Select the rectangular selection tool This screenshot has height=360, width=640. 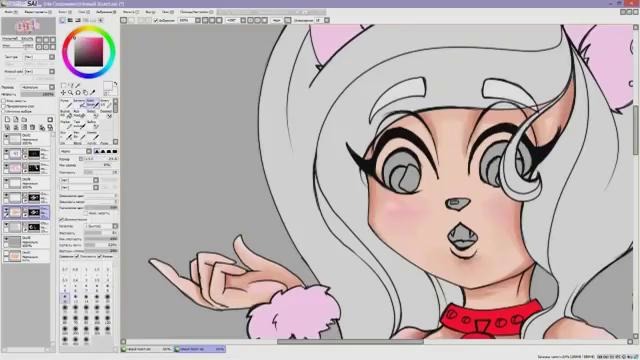tap(63, 85)
